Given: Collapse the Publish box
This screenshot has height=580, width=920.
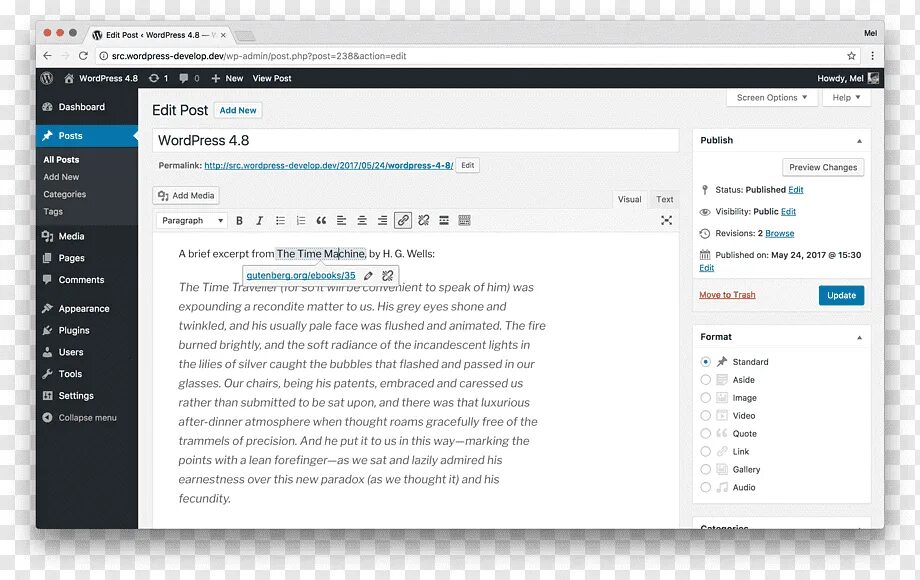Looking at the screenshot, I should [859, 141].
